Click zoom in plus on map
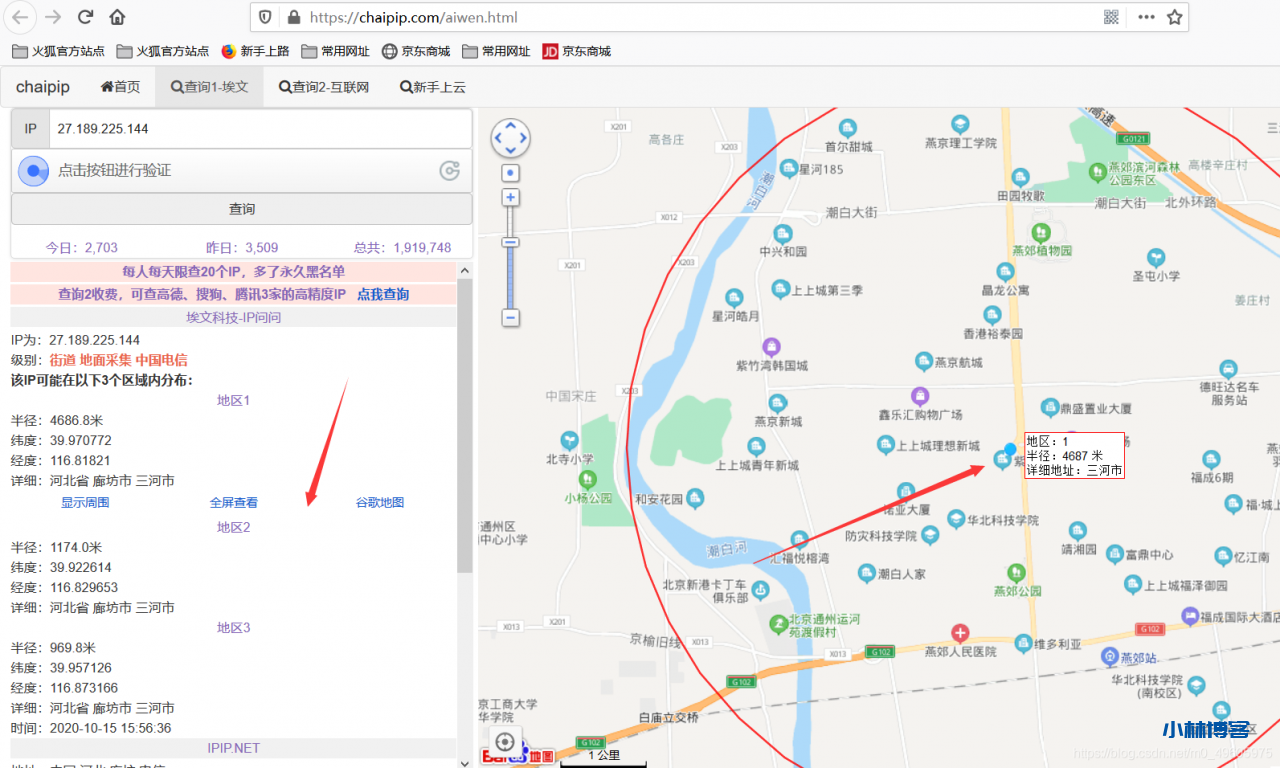This screenshot has height=768, width=1280. tap(510, 198)
